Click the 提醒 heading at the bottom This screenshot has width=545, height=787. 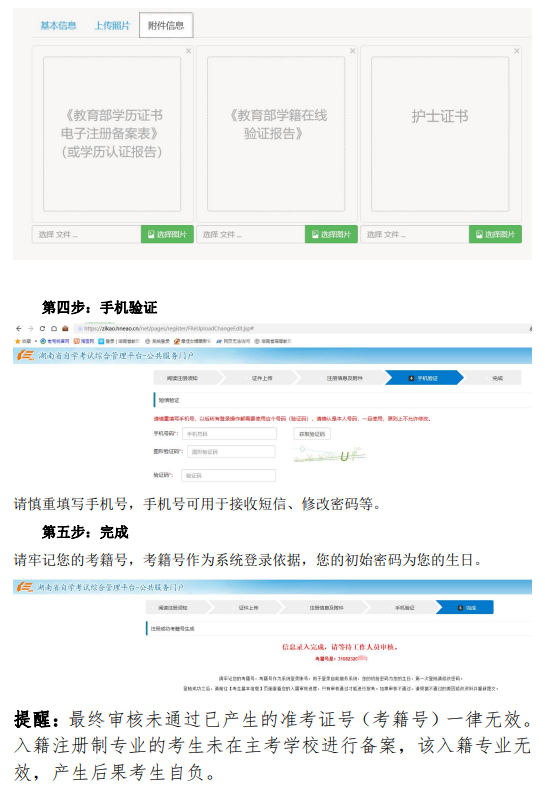37,719
